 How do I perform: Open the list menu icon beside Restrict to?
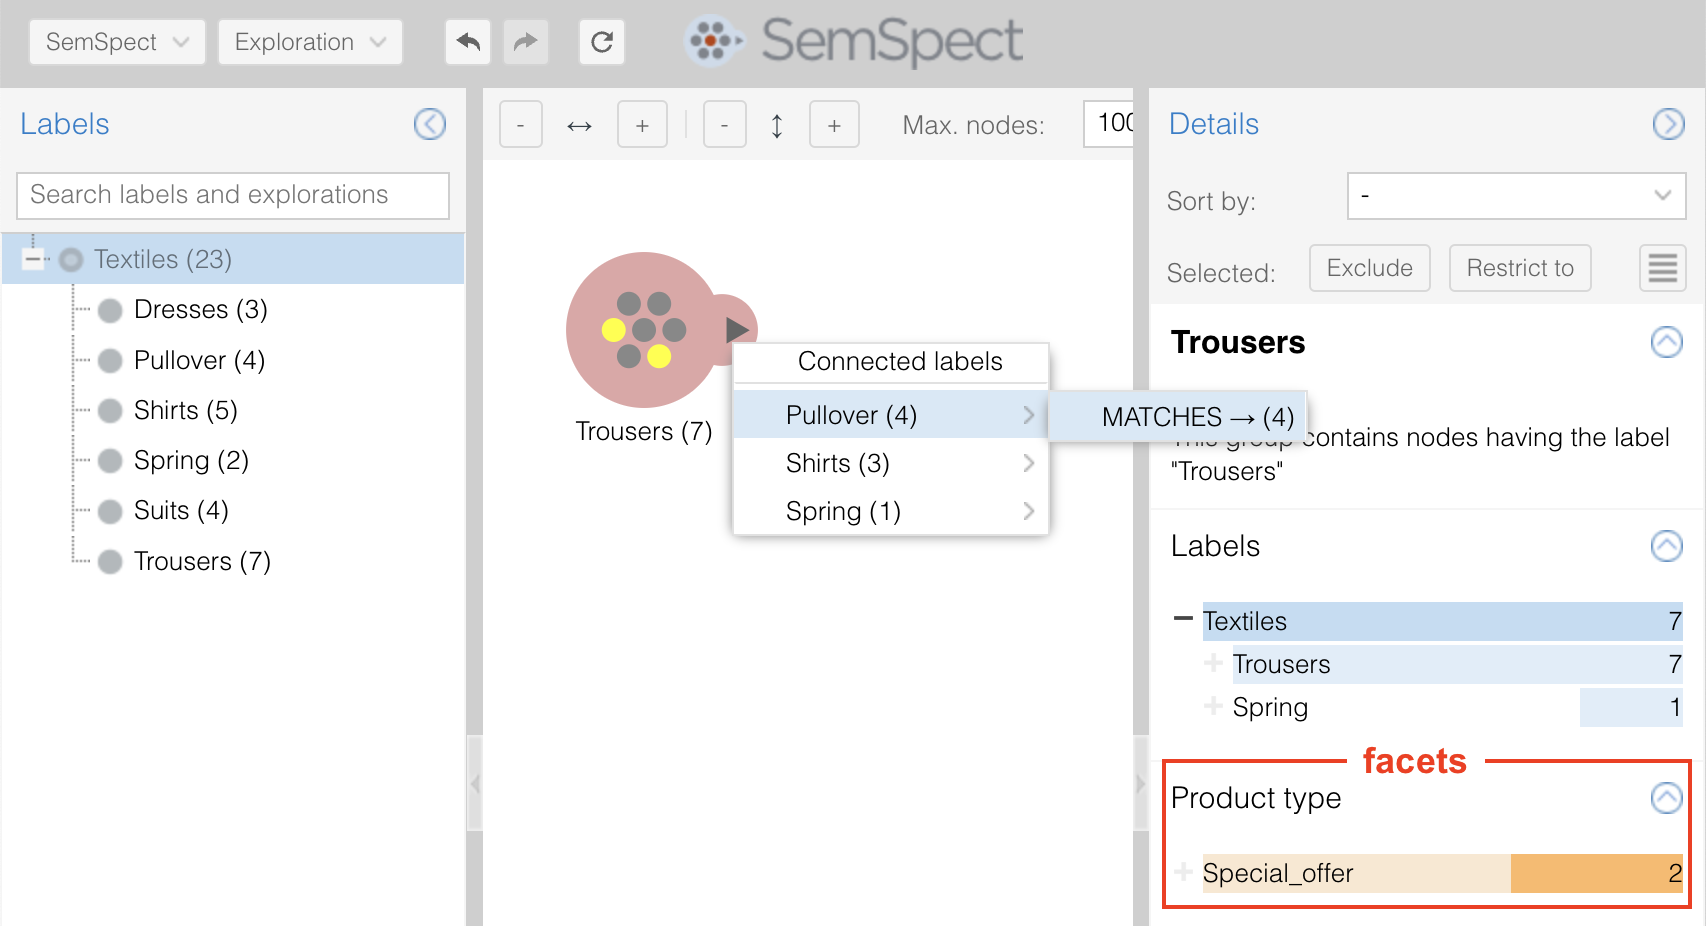point(1662,268)
